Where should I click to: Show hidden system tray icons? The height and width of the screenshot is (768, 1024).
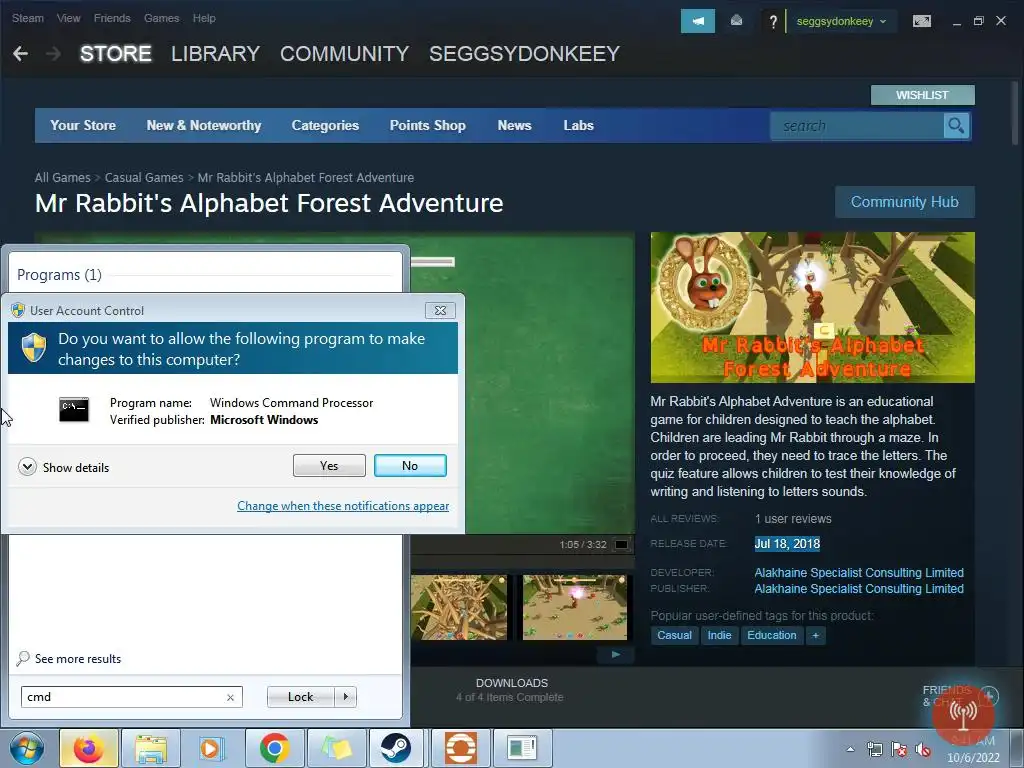coord(850,750)
